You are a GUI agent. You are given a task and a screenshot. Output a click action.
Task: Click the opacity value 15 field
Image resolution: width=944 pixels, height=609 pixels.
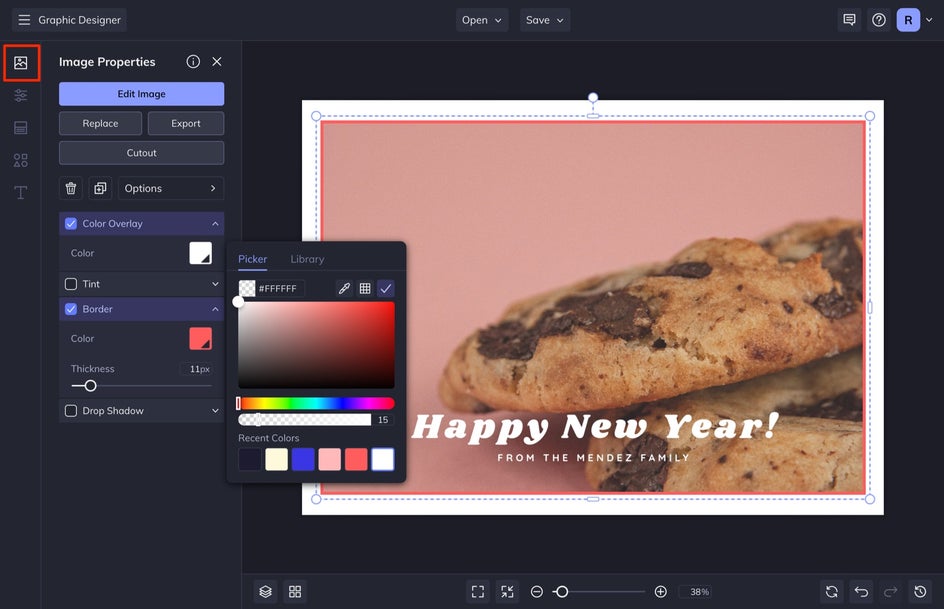pyautogui.click(x=384, y=419)
